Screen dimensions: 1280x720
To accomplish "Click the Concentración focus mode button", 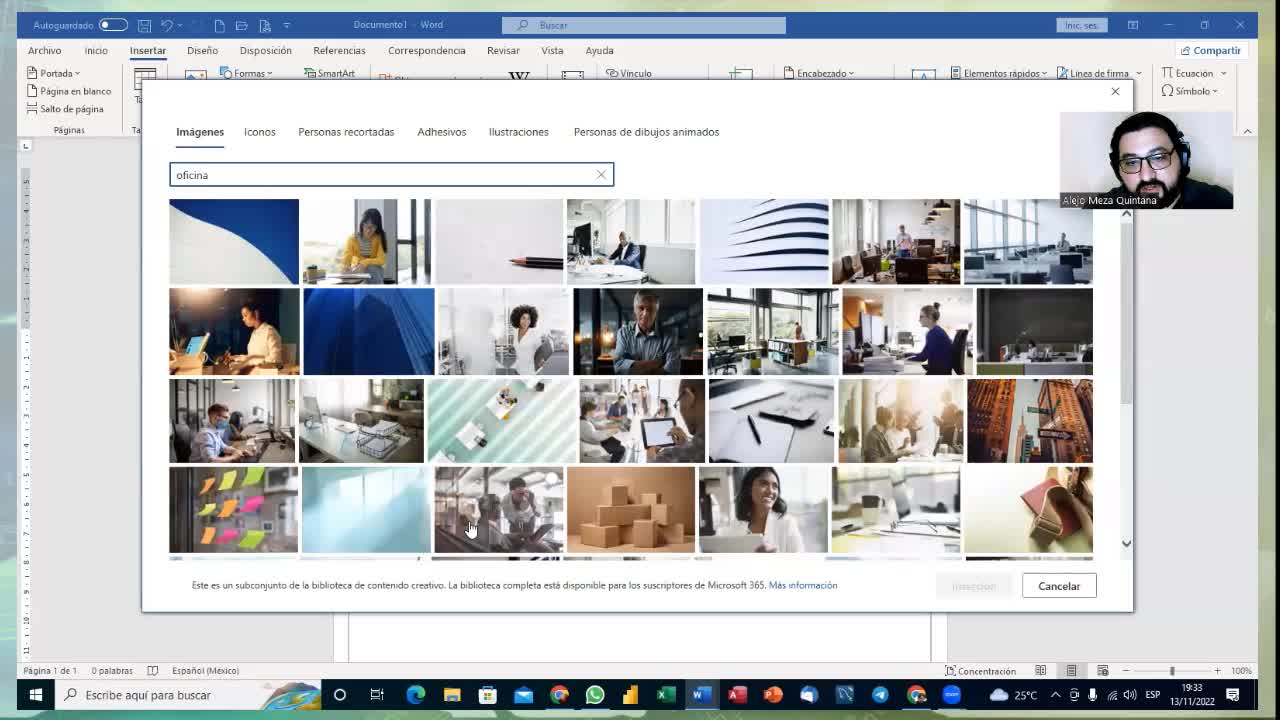I will (980, 671).
